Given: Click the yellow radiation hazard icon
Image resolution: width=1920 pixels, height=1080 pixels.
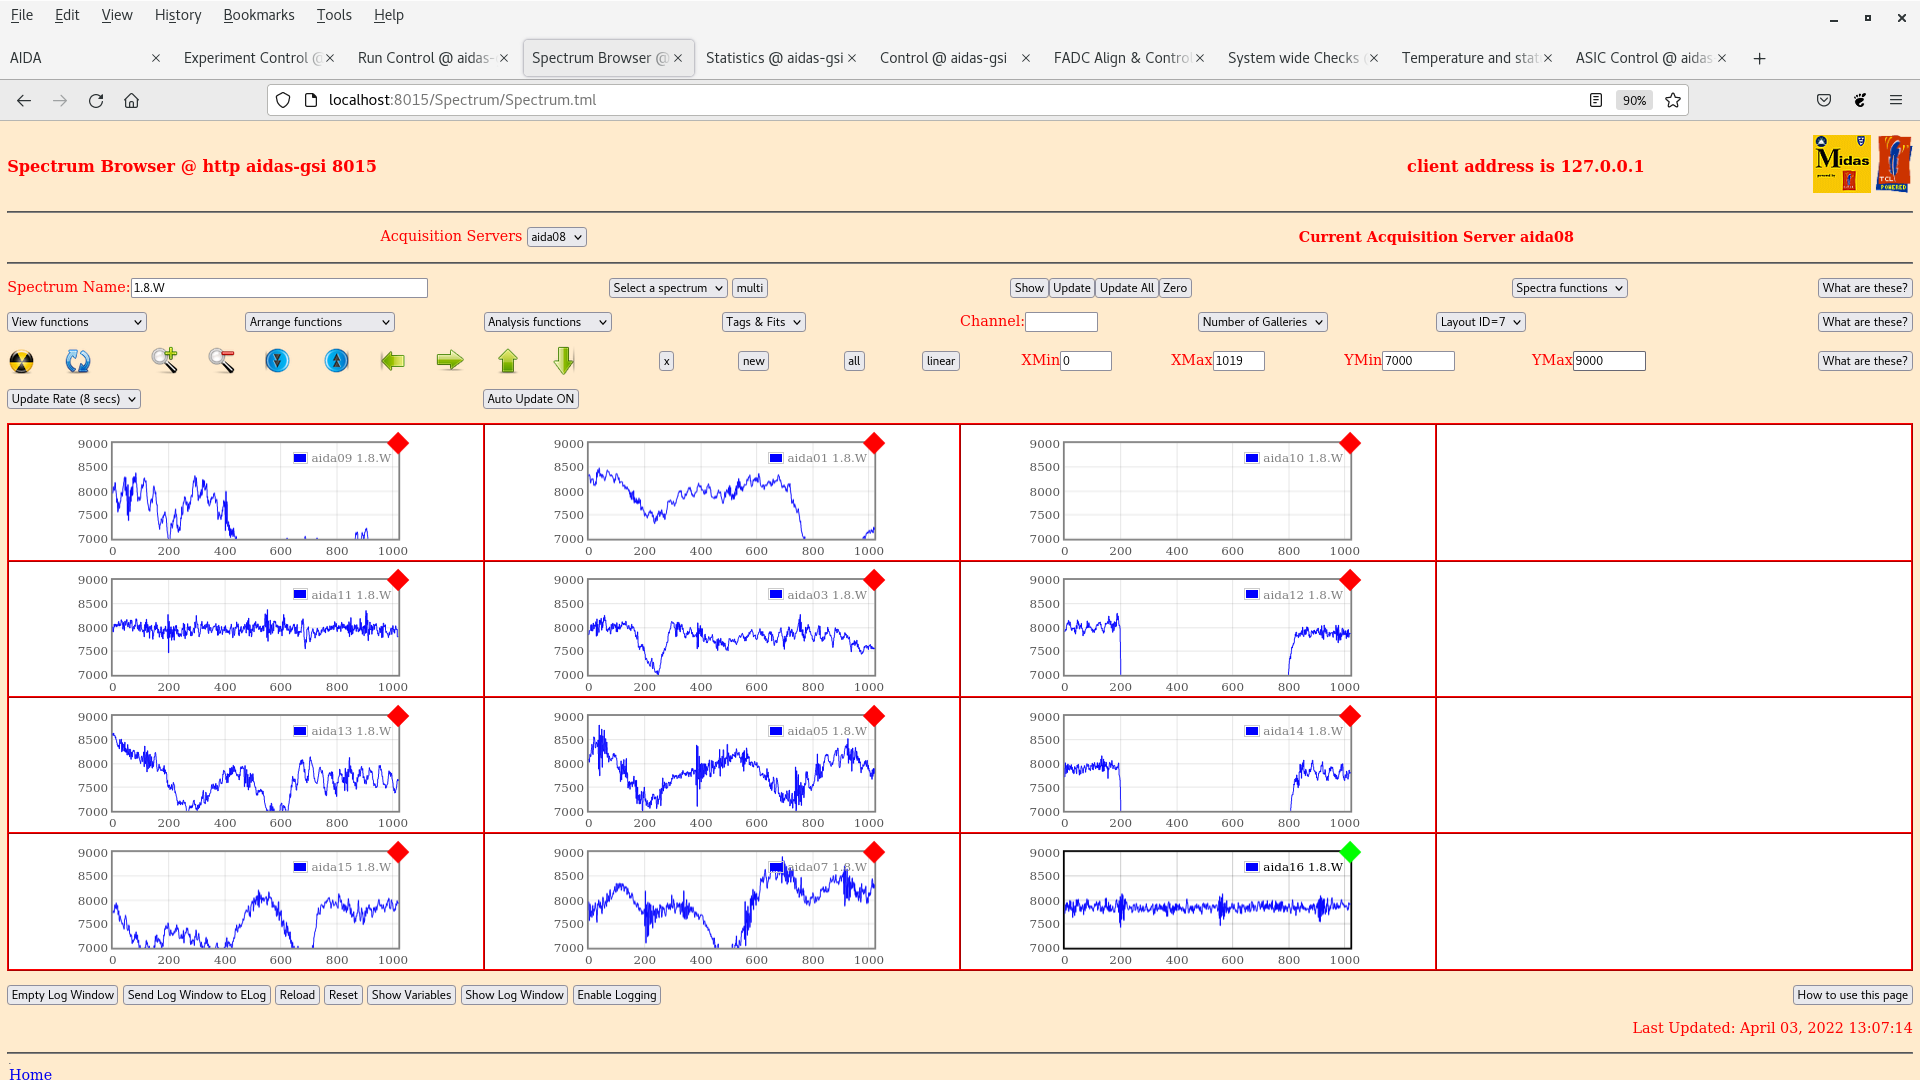Looking at the screenshot, I should [x=21, y=361].
